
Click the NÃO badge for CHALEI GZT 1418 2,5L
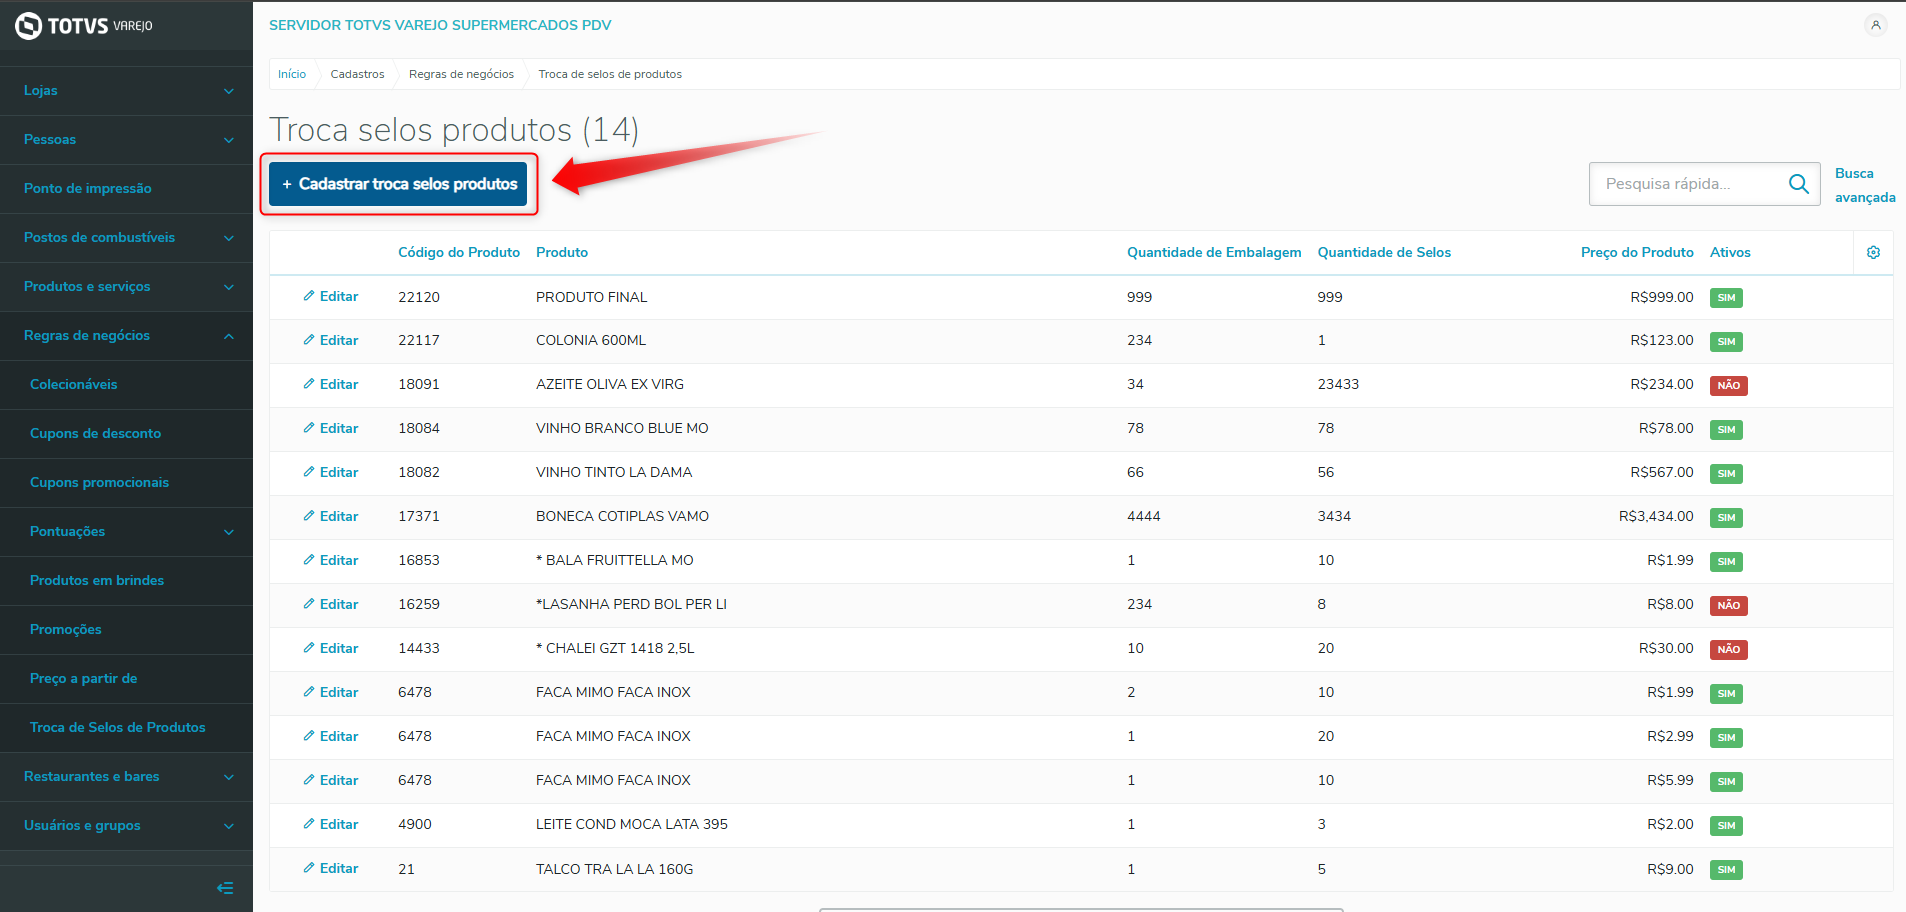pyautogui.click(x=1728, y=650)
